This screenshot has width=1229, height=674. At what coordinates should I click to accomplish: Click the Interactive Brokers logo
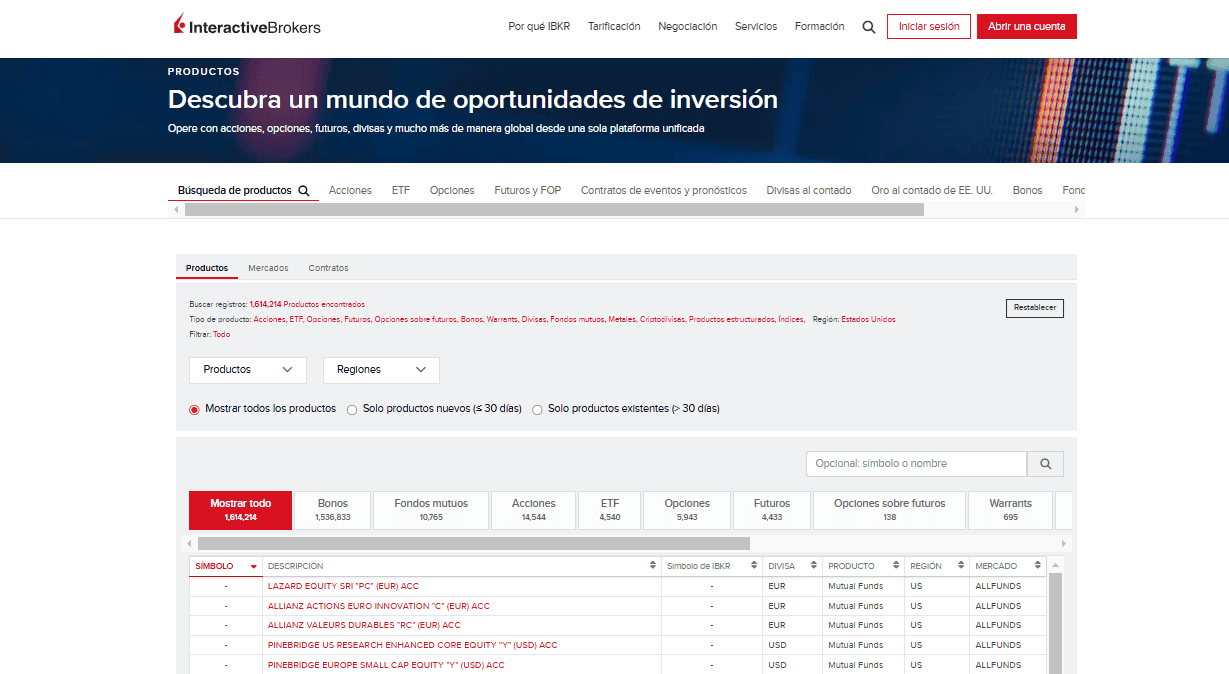pyautogui.click(x=247, y=27)
